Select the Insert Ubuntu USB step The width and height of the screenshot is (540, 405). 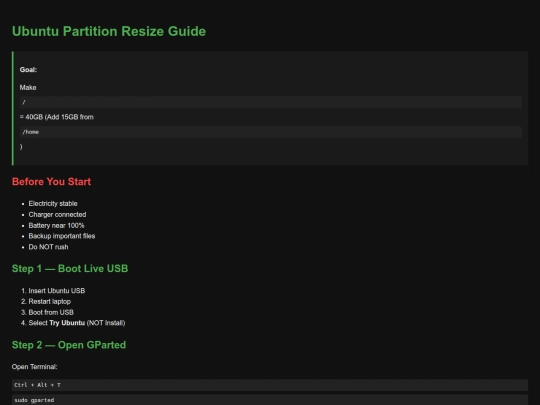pyautogui.click(x=57, y=291)
